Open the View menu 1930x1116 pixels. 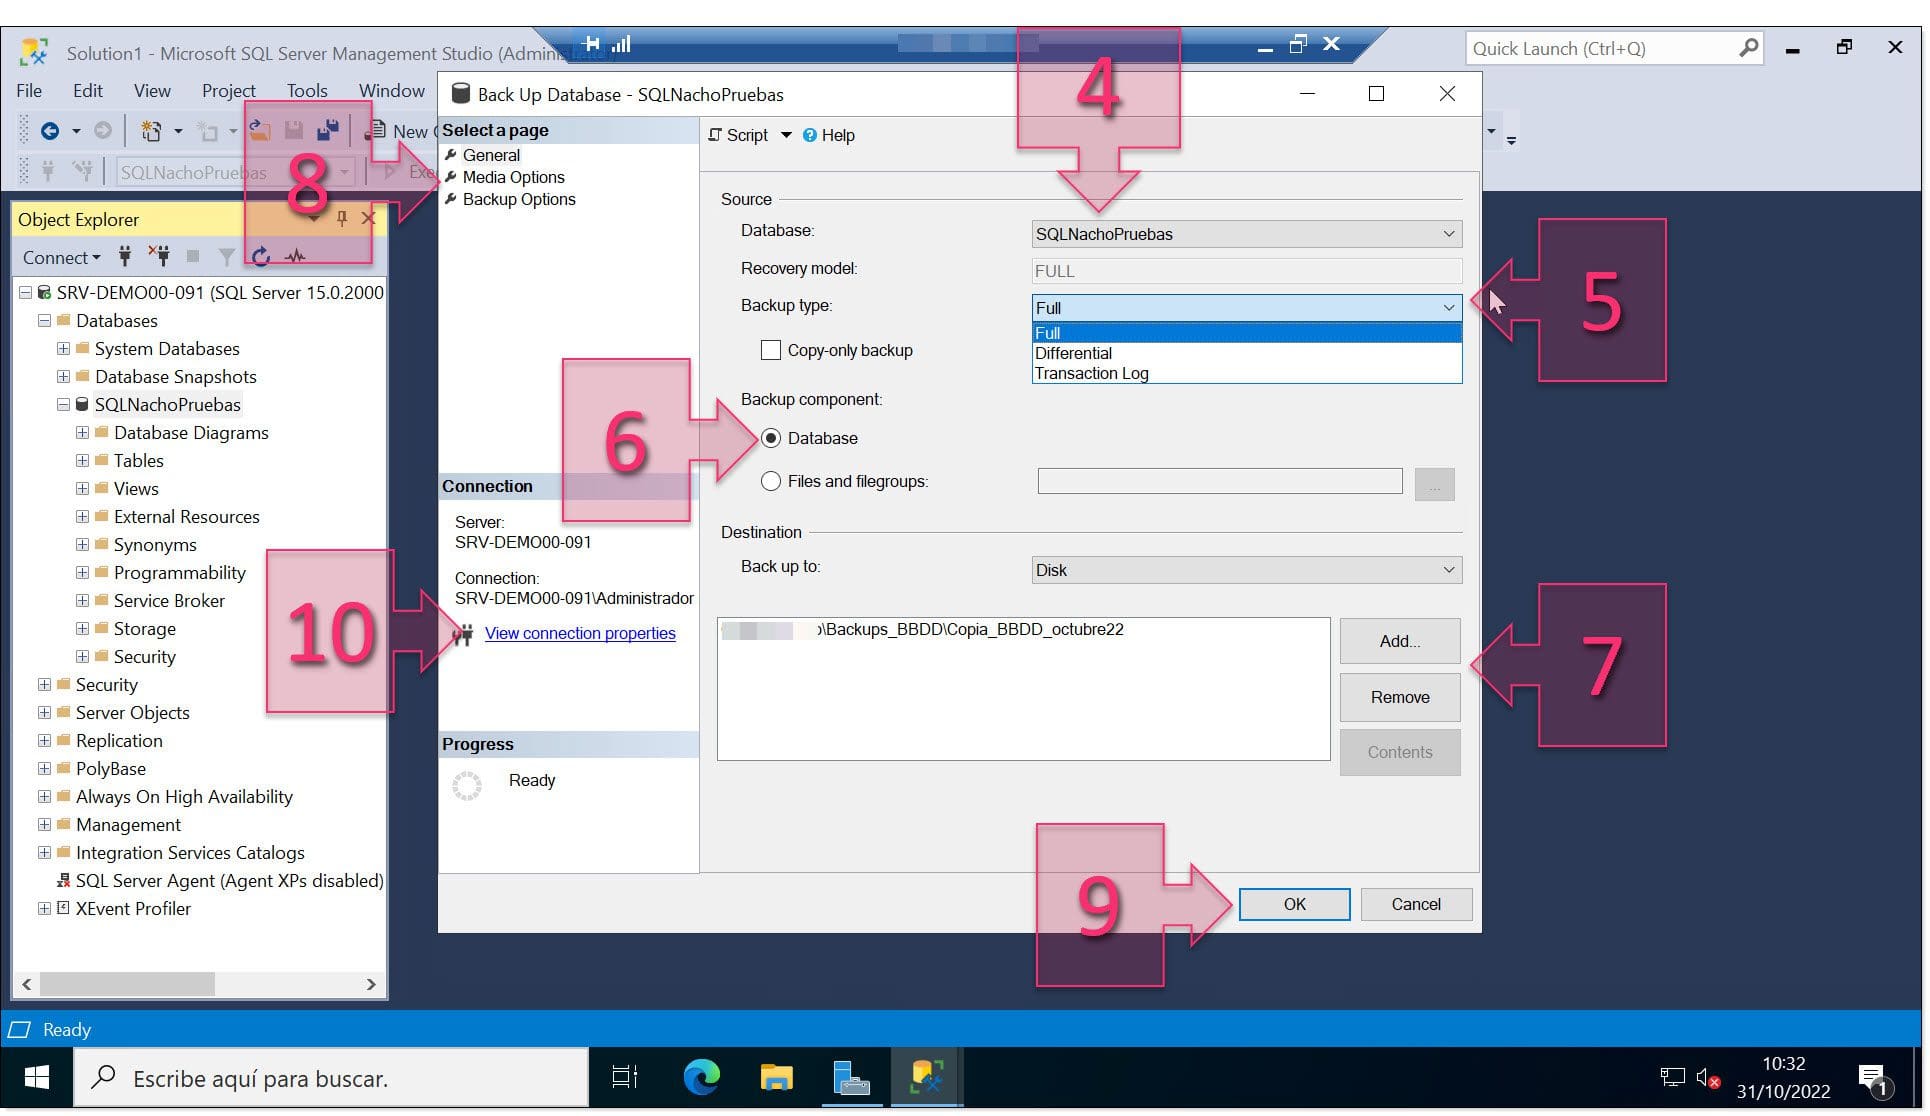[152, 90]
